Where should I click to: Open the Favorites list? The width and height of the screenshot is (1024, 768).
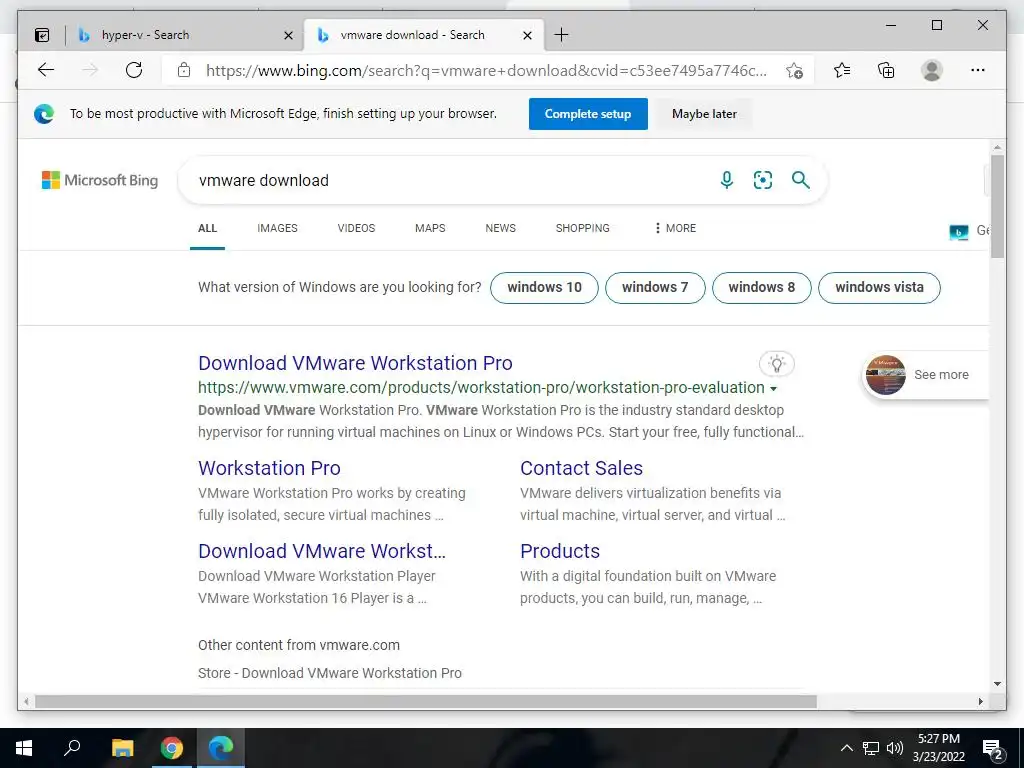point(842,70)
